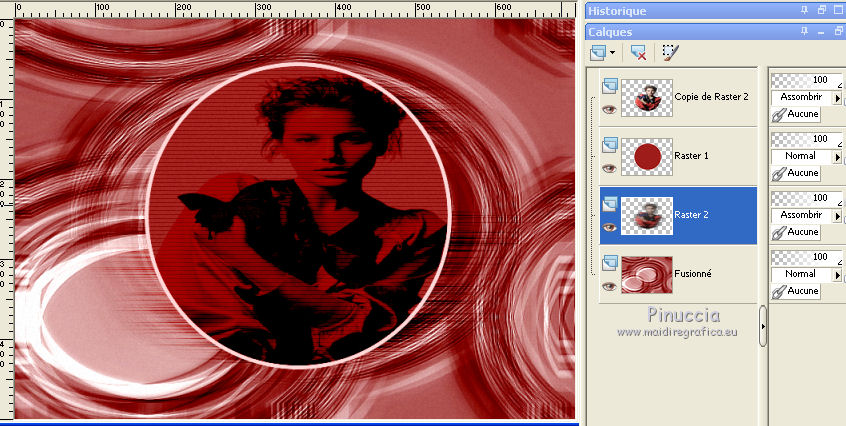Click the opacity slider of Raster 2

[807, 198]
